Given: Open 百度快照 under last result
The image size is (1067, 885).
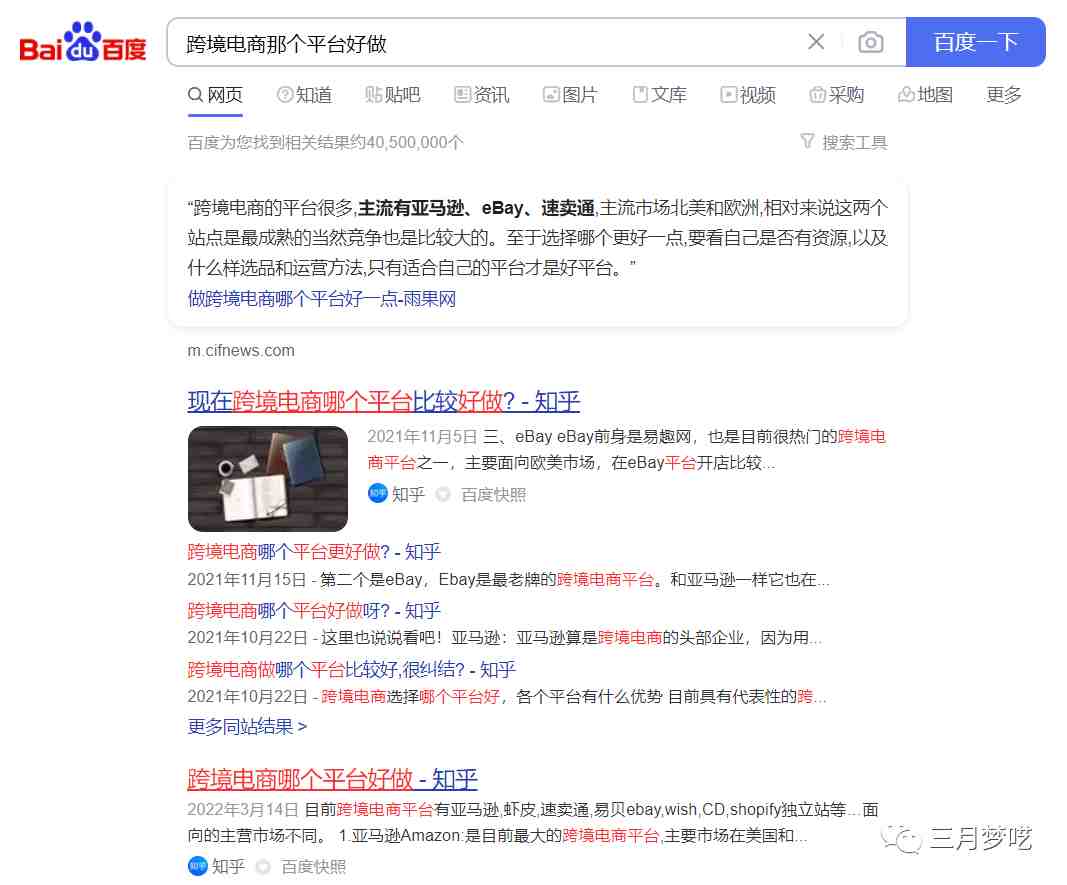Looking at the screenshot, I should (x=314, y=867).
